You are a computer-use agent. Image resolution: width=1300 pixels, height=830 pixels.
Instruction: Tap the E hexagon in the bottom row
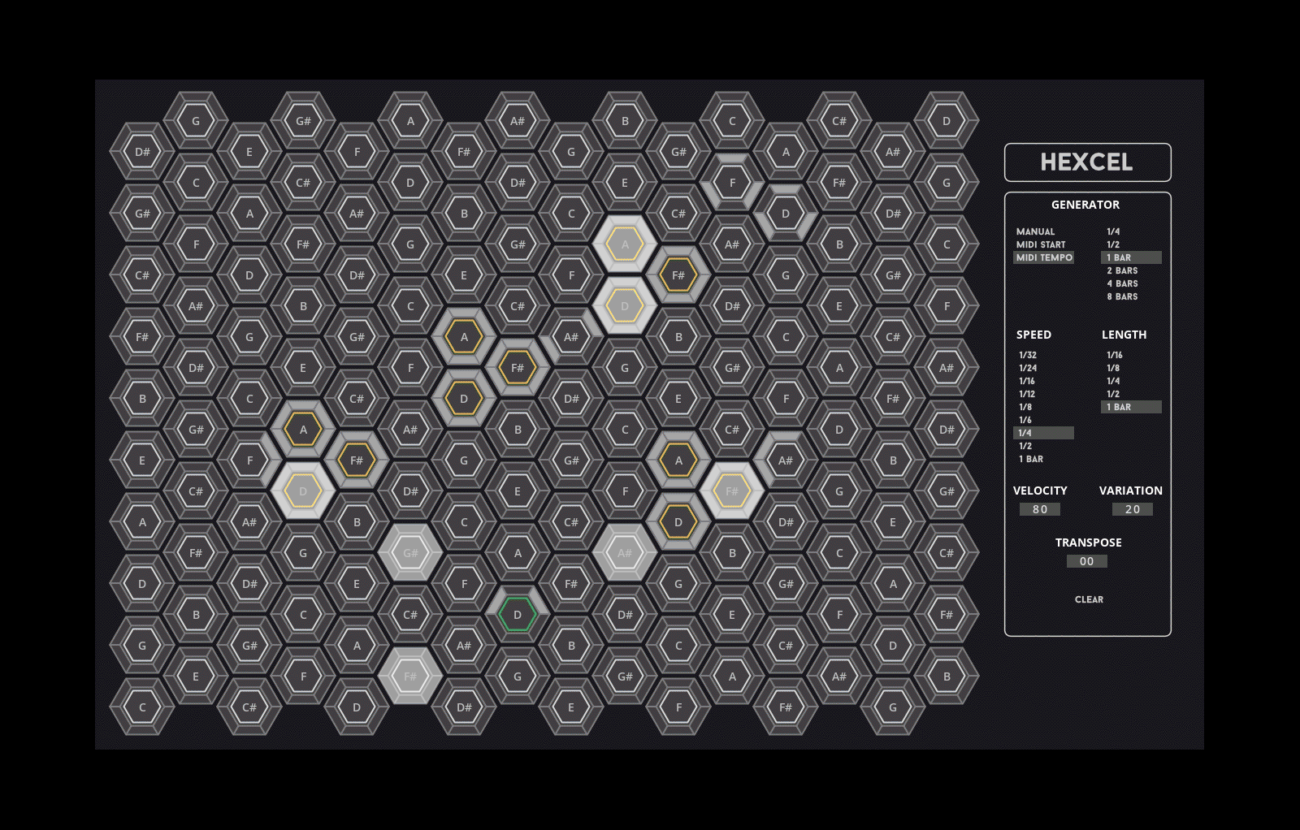571,708
